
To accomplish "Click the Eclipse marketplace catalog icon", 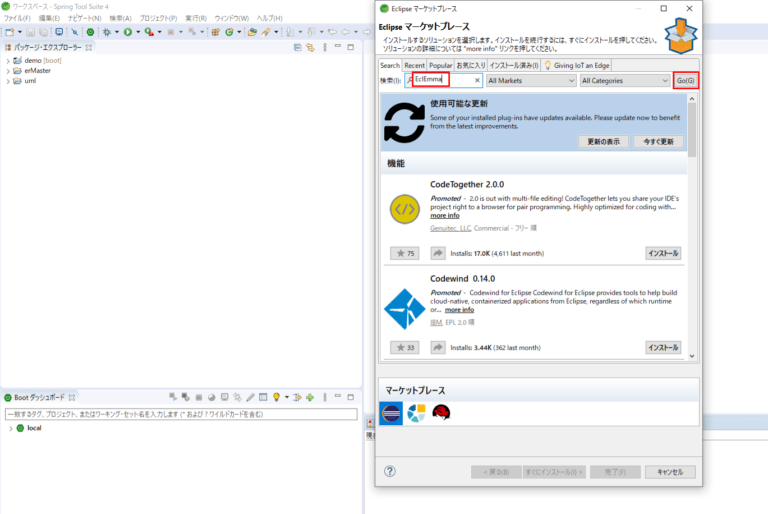I will (391, 413).
